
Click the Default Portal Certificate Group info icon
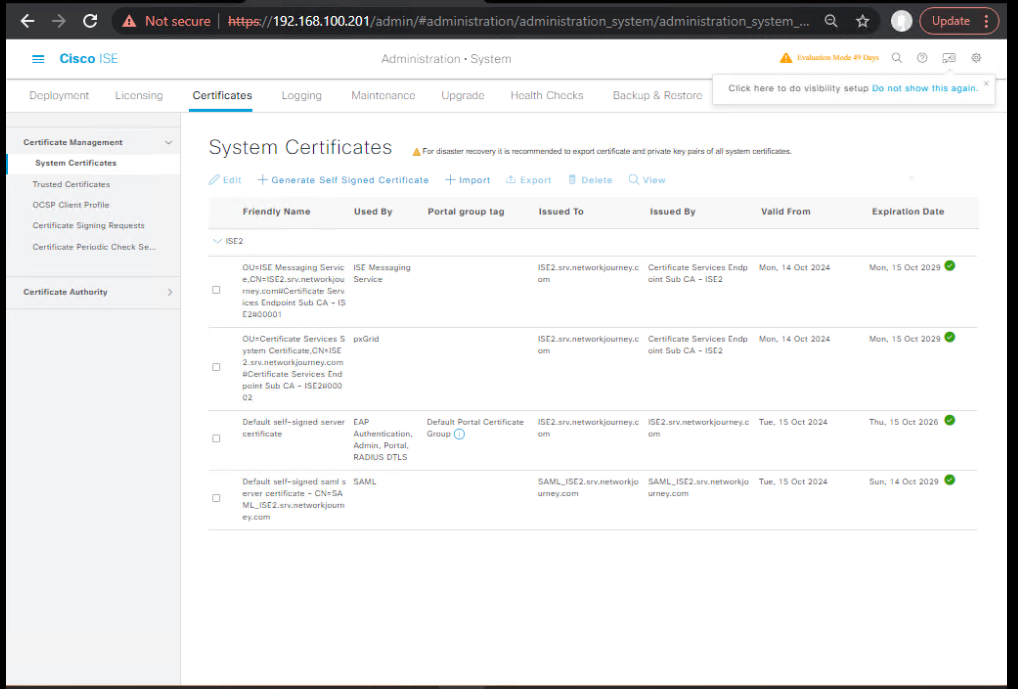point(459,434)
